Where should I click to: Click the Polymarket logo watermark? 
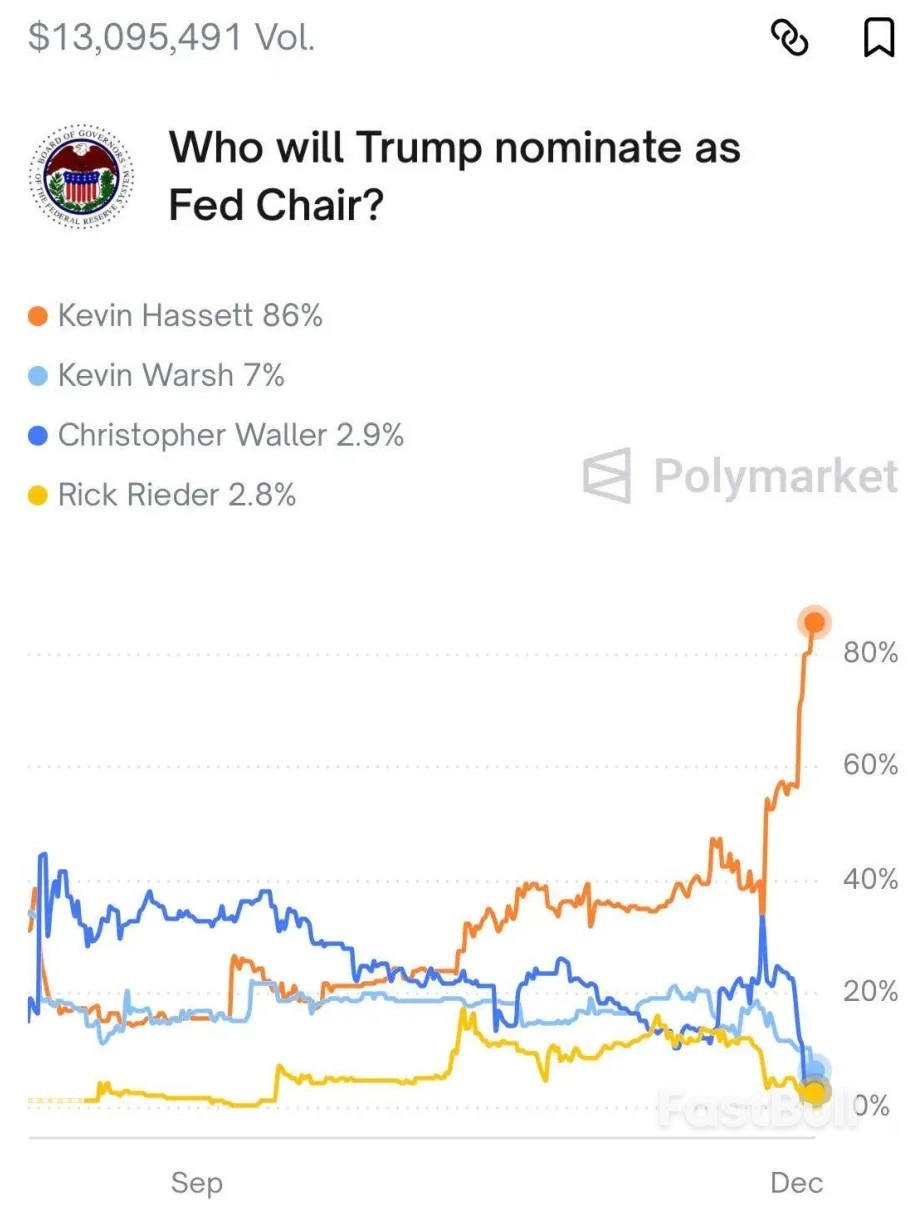click(x=740, y=475)
